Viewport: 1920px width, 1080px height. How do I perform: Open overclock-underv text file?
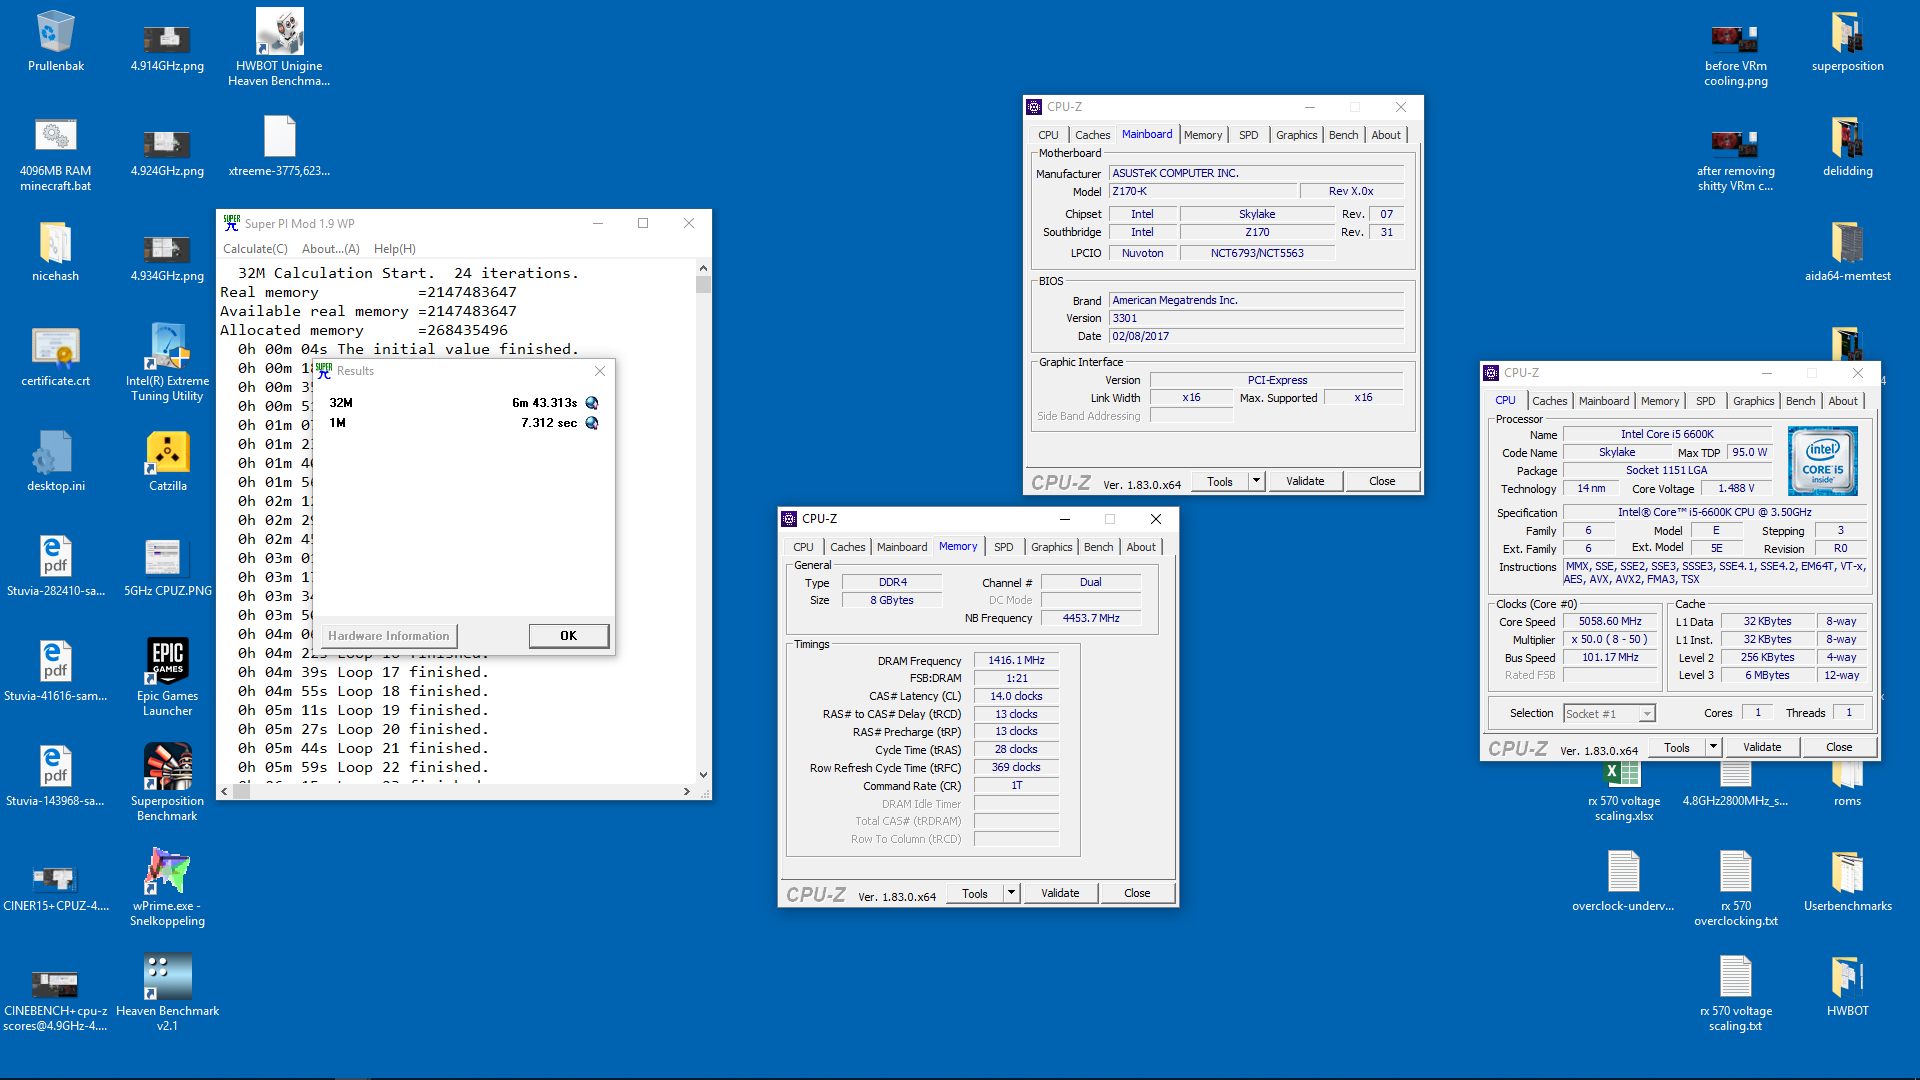coord(1623,871)
